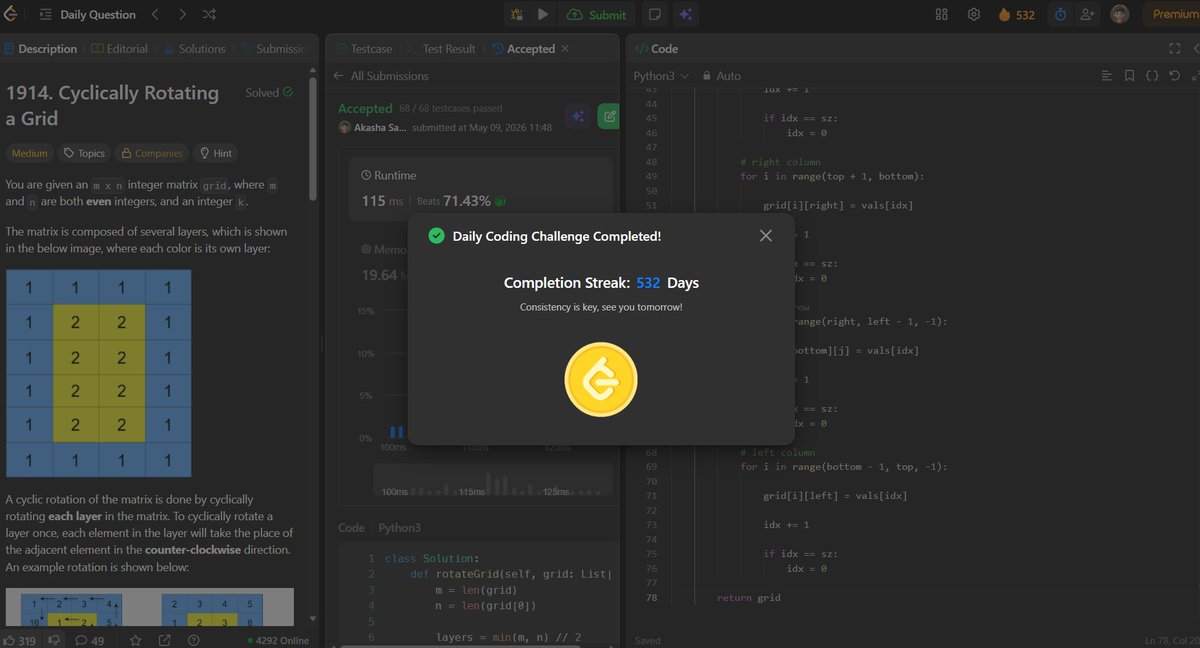1200x648 pixels.
Task: Click the debugger icon beside Run
Action: 517,15
